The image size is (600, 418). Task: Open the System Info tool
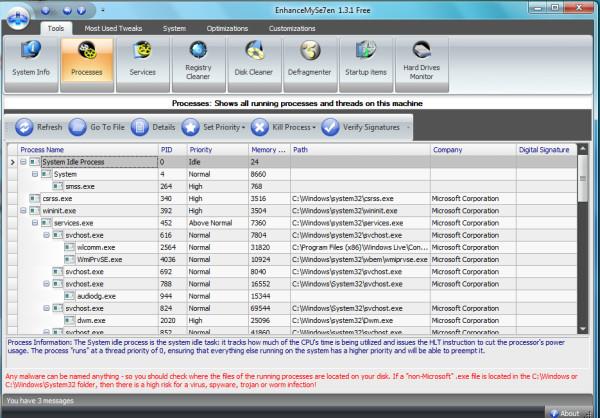click(31, 59)
